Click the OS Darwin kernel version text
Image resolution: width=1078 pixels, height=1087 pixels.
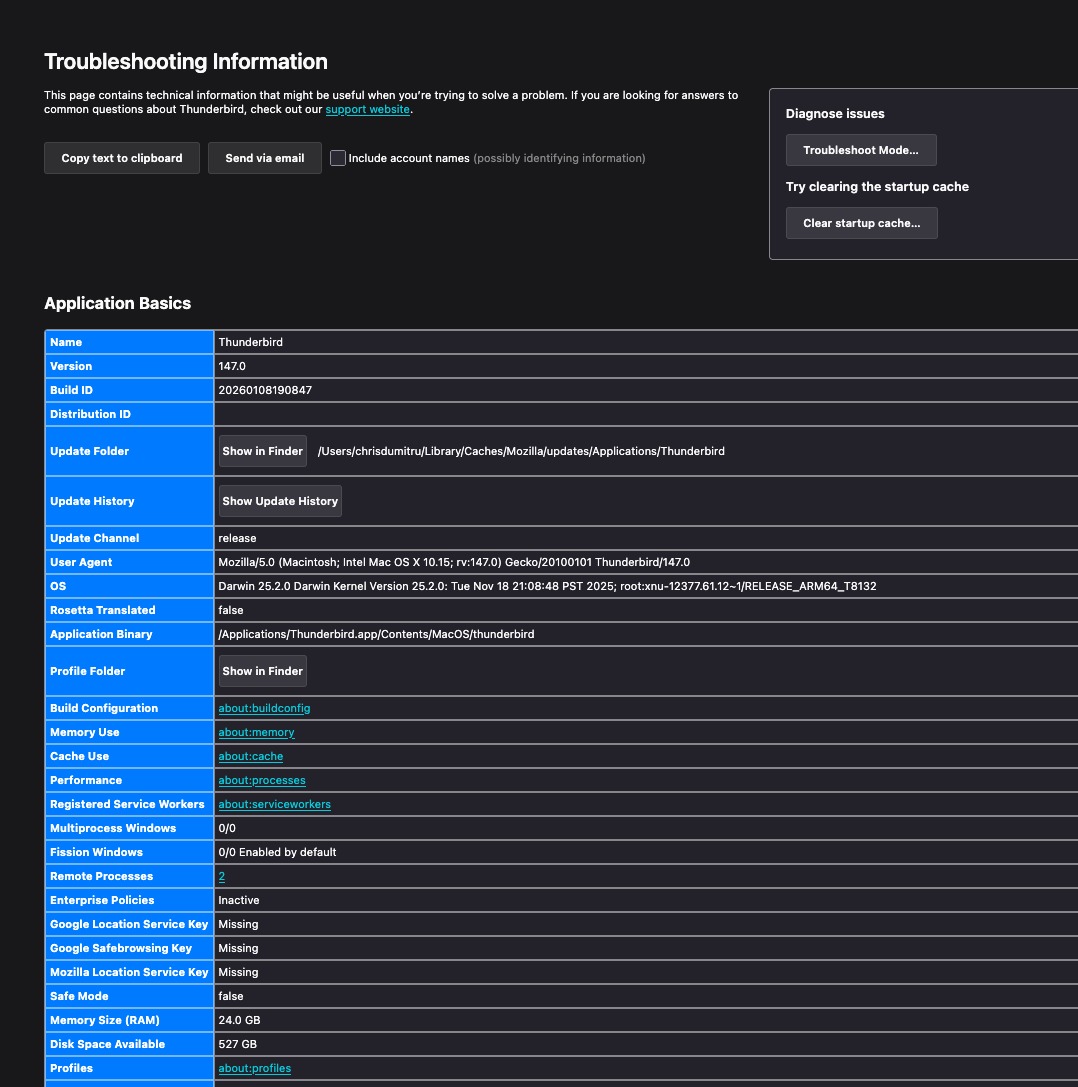pos(547,586)
